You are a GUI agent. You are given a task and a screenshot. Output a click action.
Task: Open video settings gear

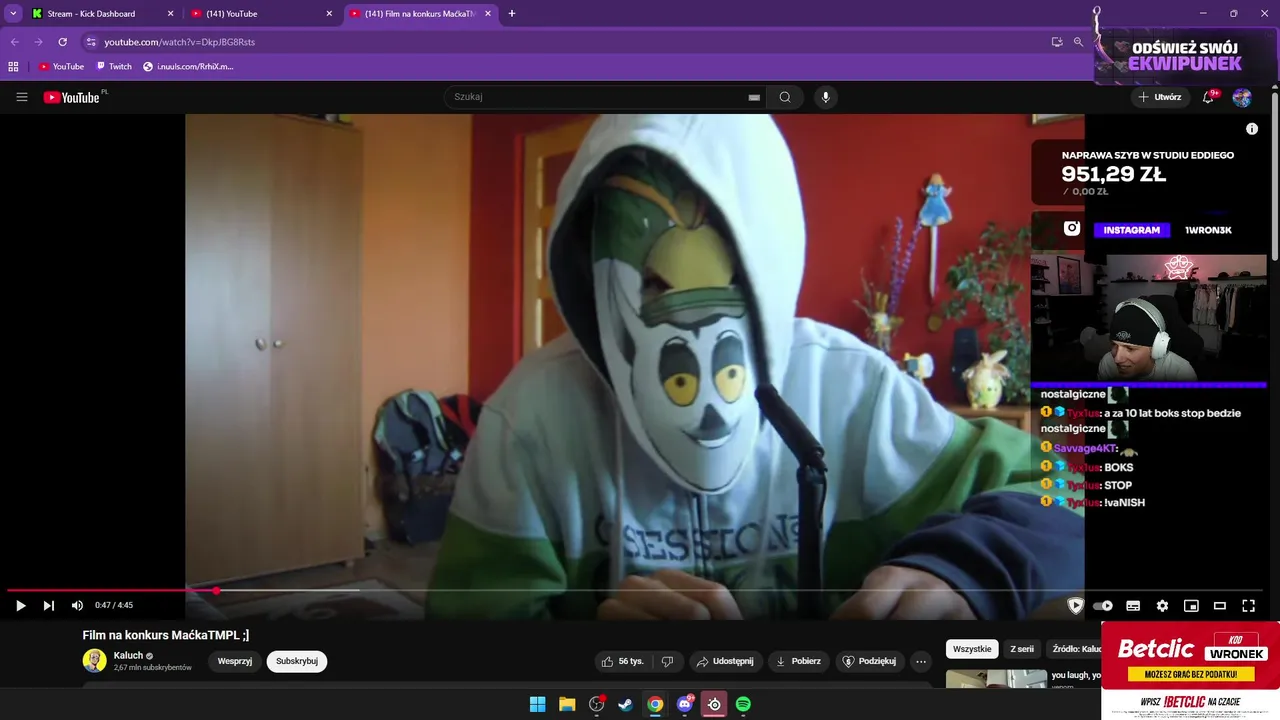(1162, 605)
